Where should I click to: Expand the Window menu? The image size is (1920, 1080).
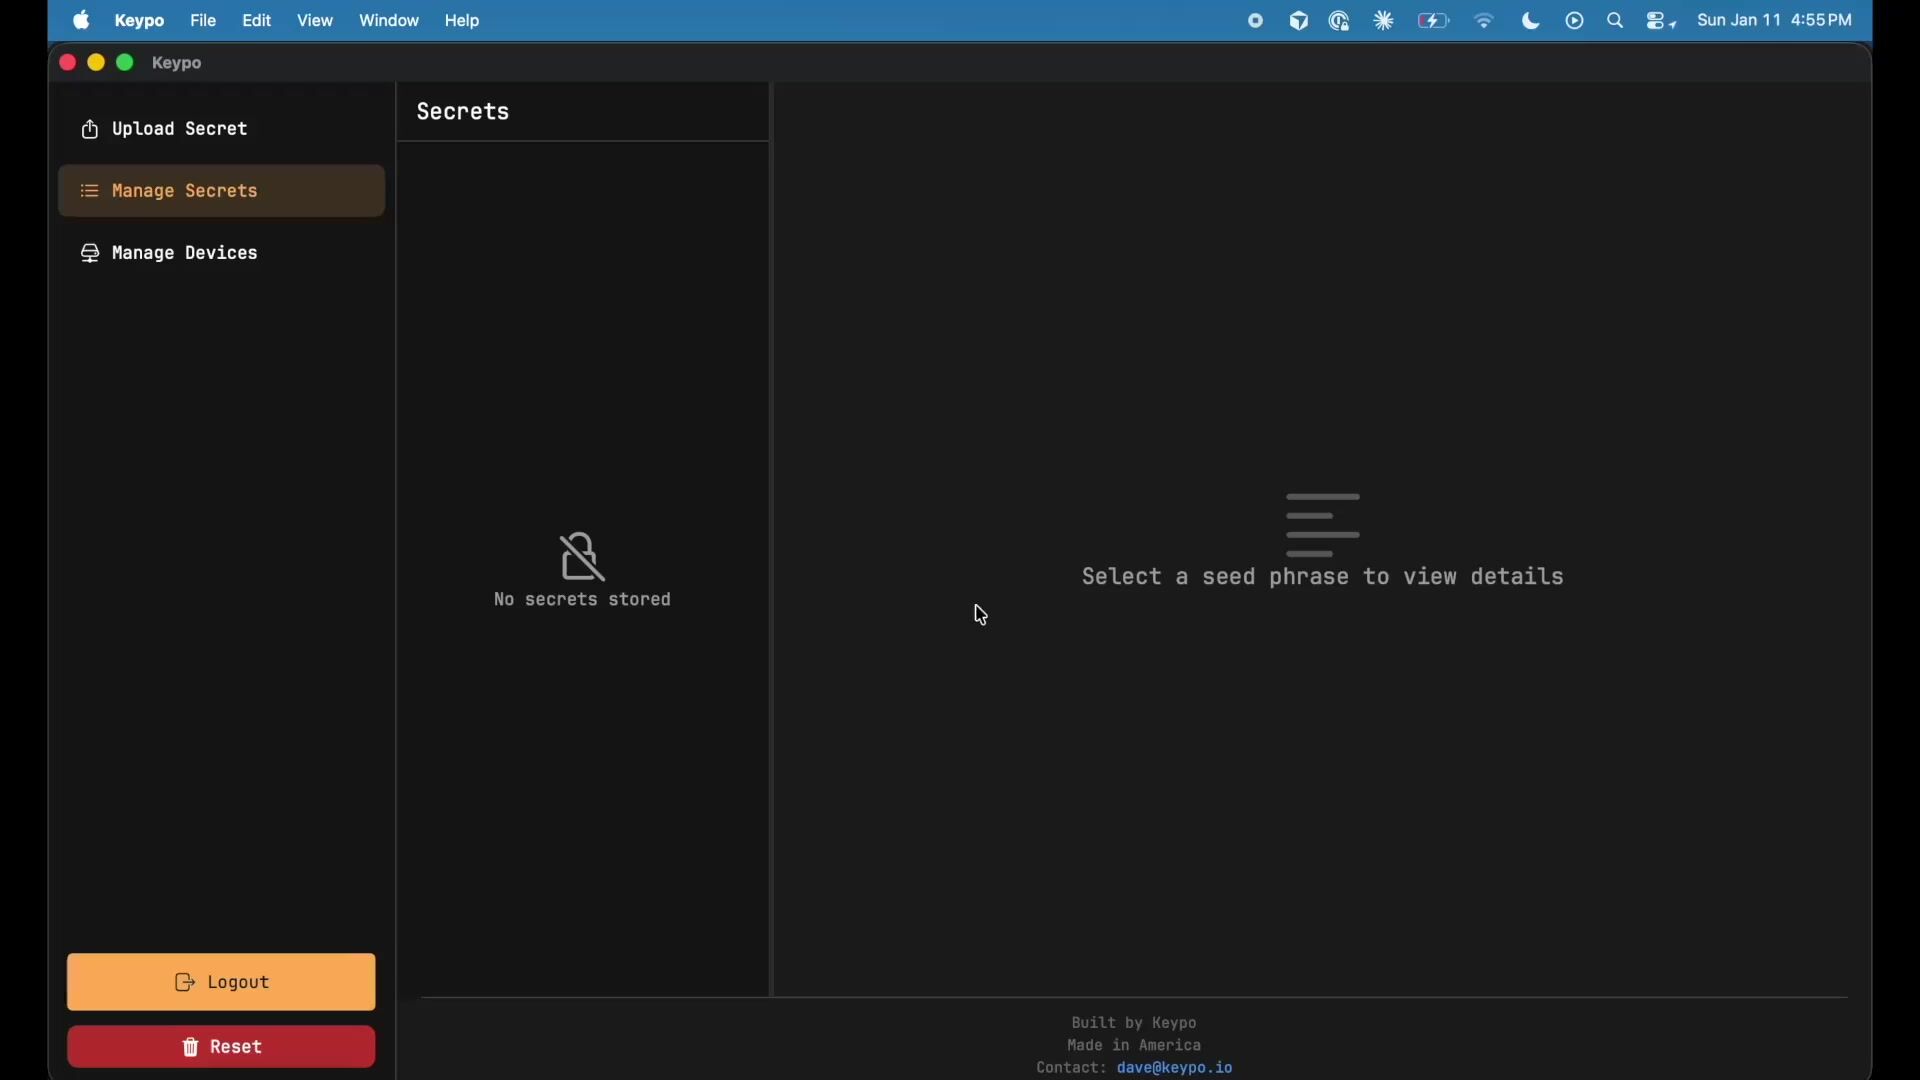(x=390, y=21)
